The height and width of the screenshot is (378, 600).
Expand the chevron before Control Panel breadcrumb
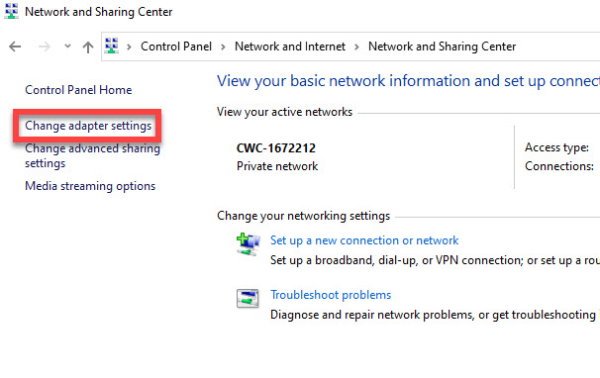(129, 47)
